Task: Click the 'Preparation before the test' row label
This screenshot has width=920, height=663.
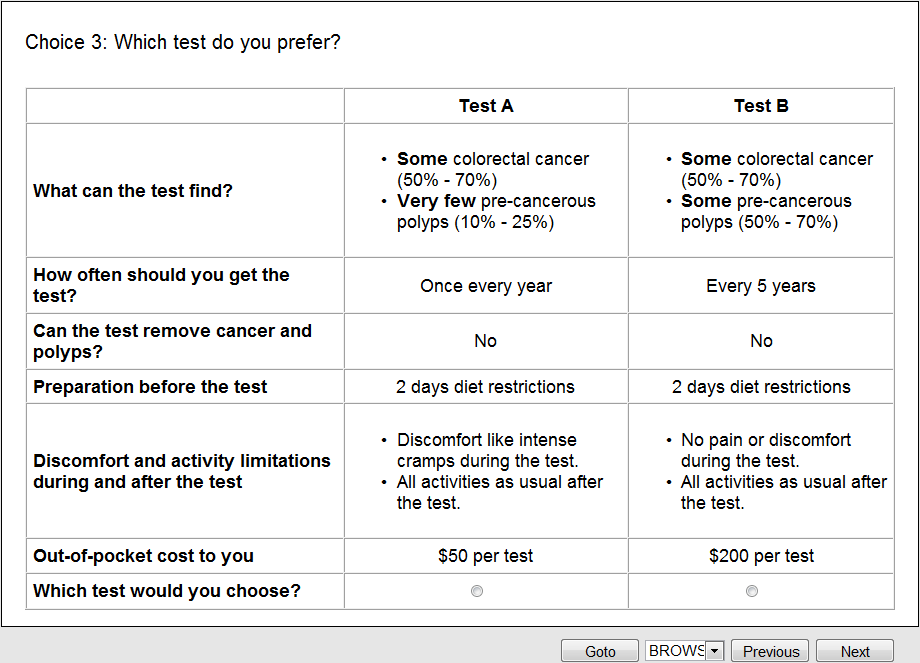Action: 151,387
